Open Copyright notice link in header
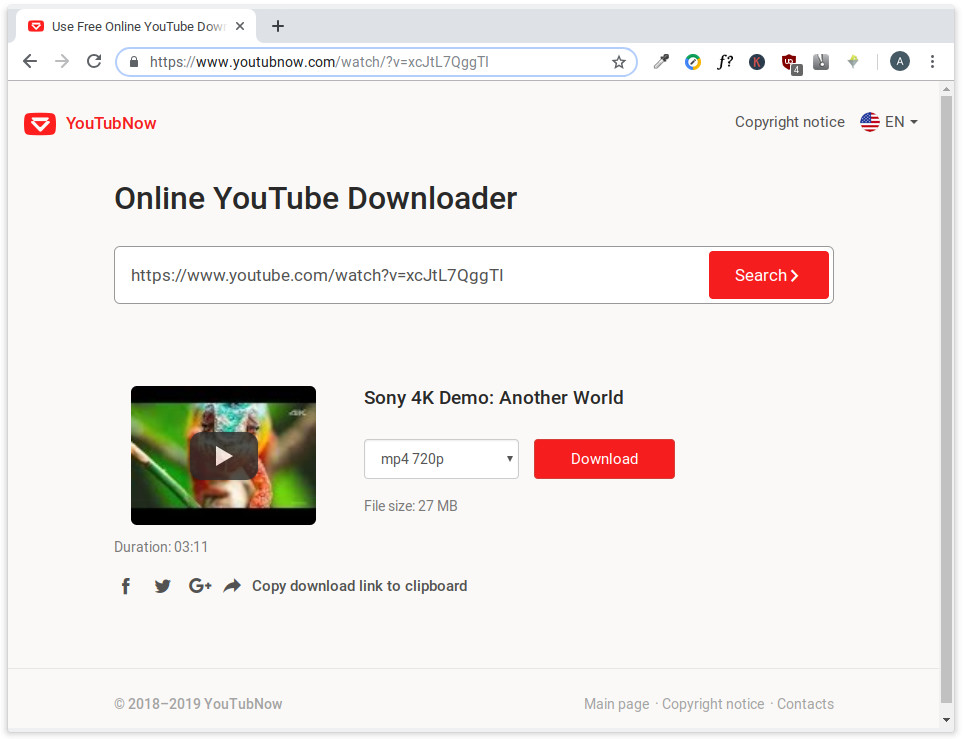The height and width of the screenshot is (739, 964). tap(789, 122)
